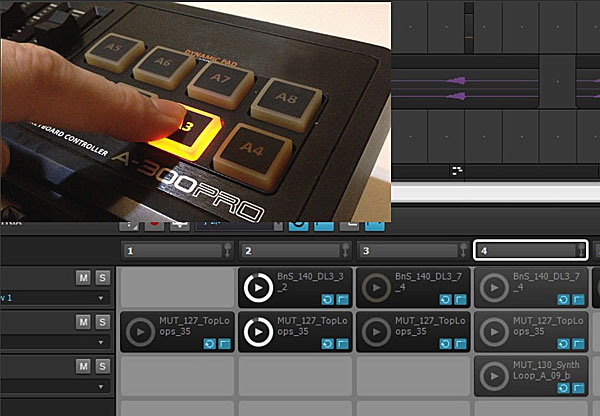Change trigger mode of MUT_127_TopLoops_35 in column 2
Screen dimensions: 600x416
[342, 344]
